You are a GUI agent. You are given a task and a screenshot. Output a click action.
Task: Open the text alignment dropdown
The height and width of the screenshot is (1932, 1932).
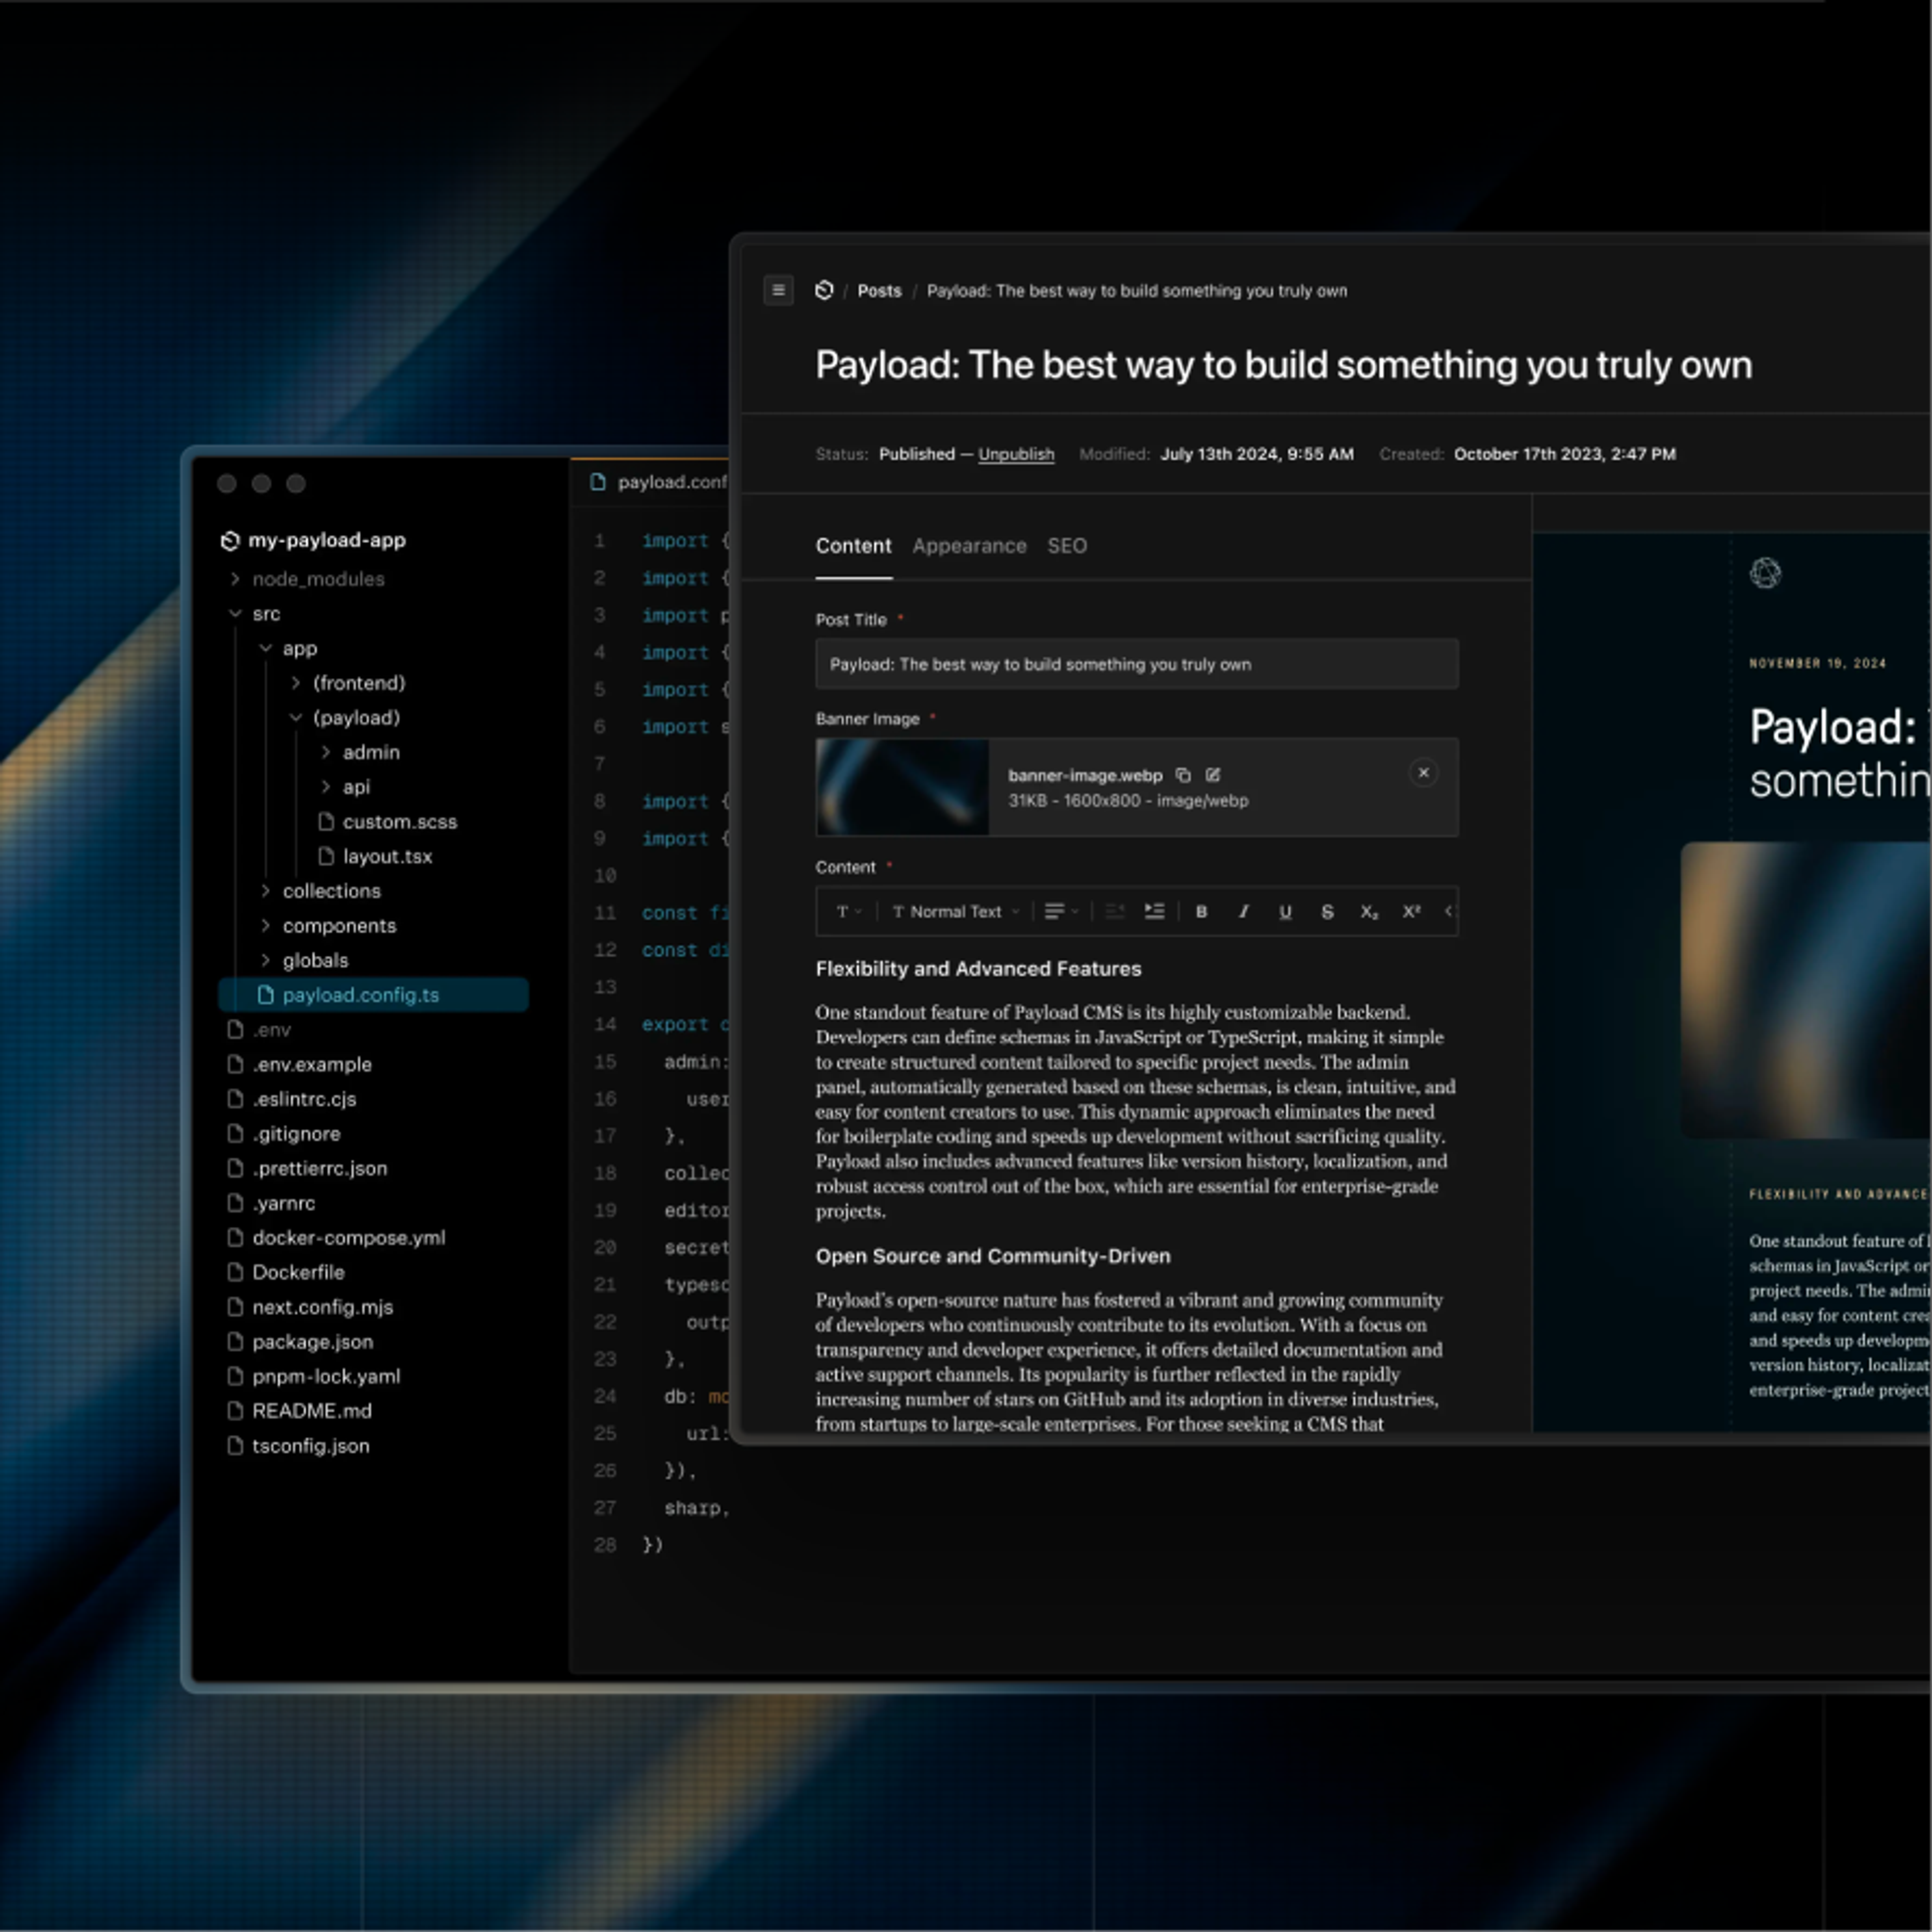pyautogui.click(x=1061, y=912)
